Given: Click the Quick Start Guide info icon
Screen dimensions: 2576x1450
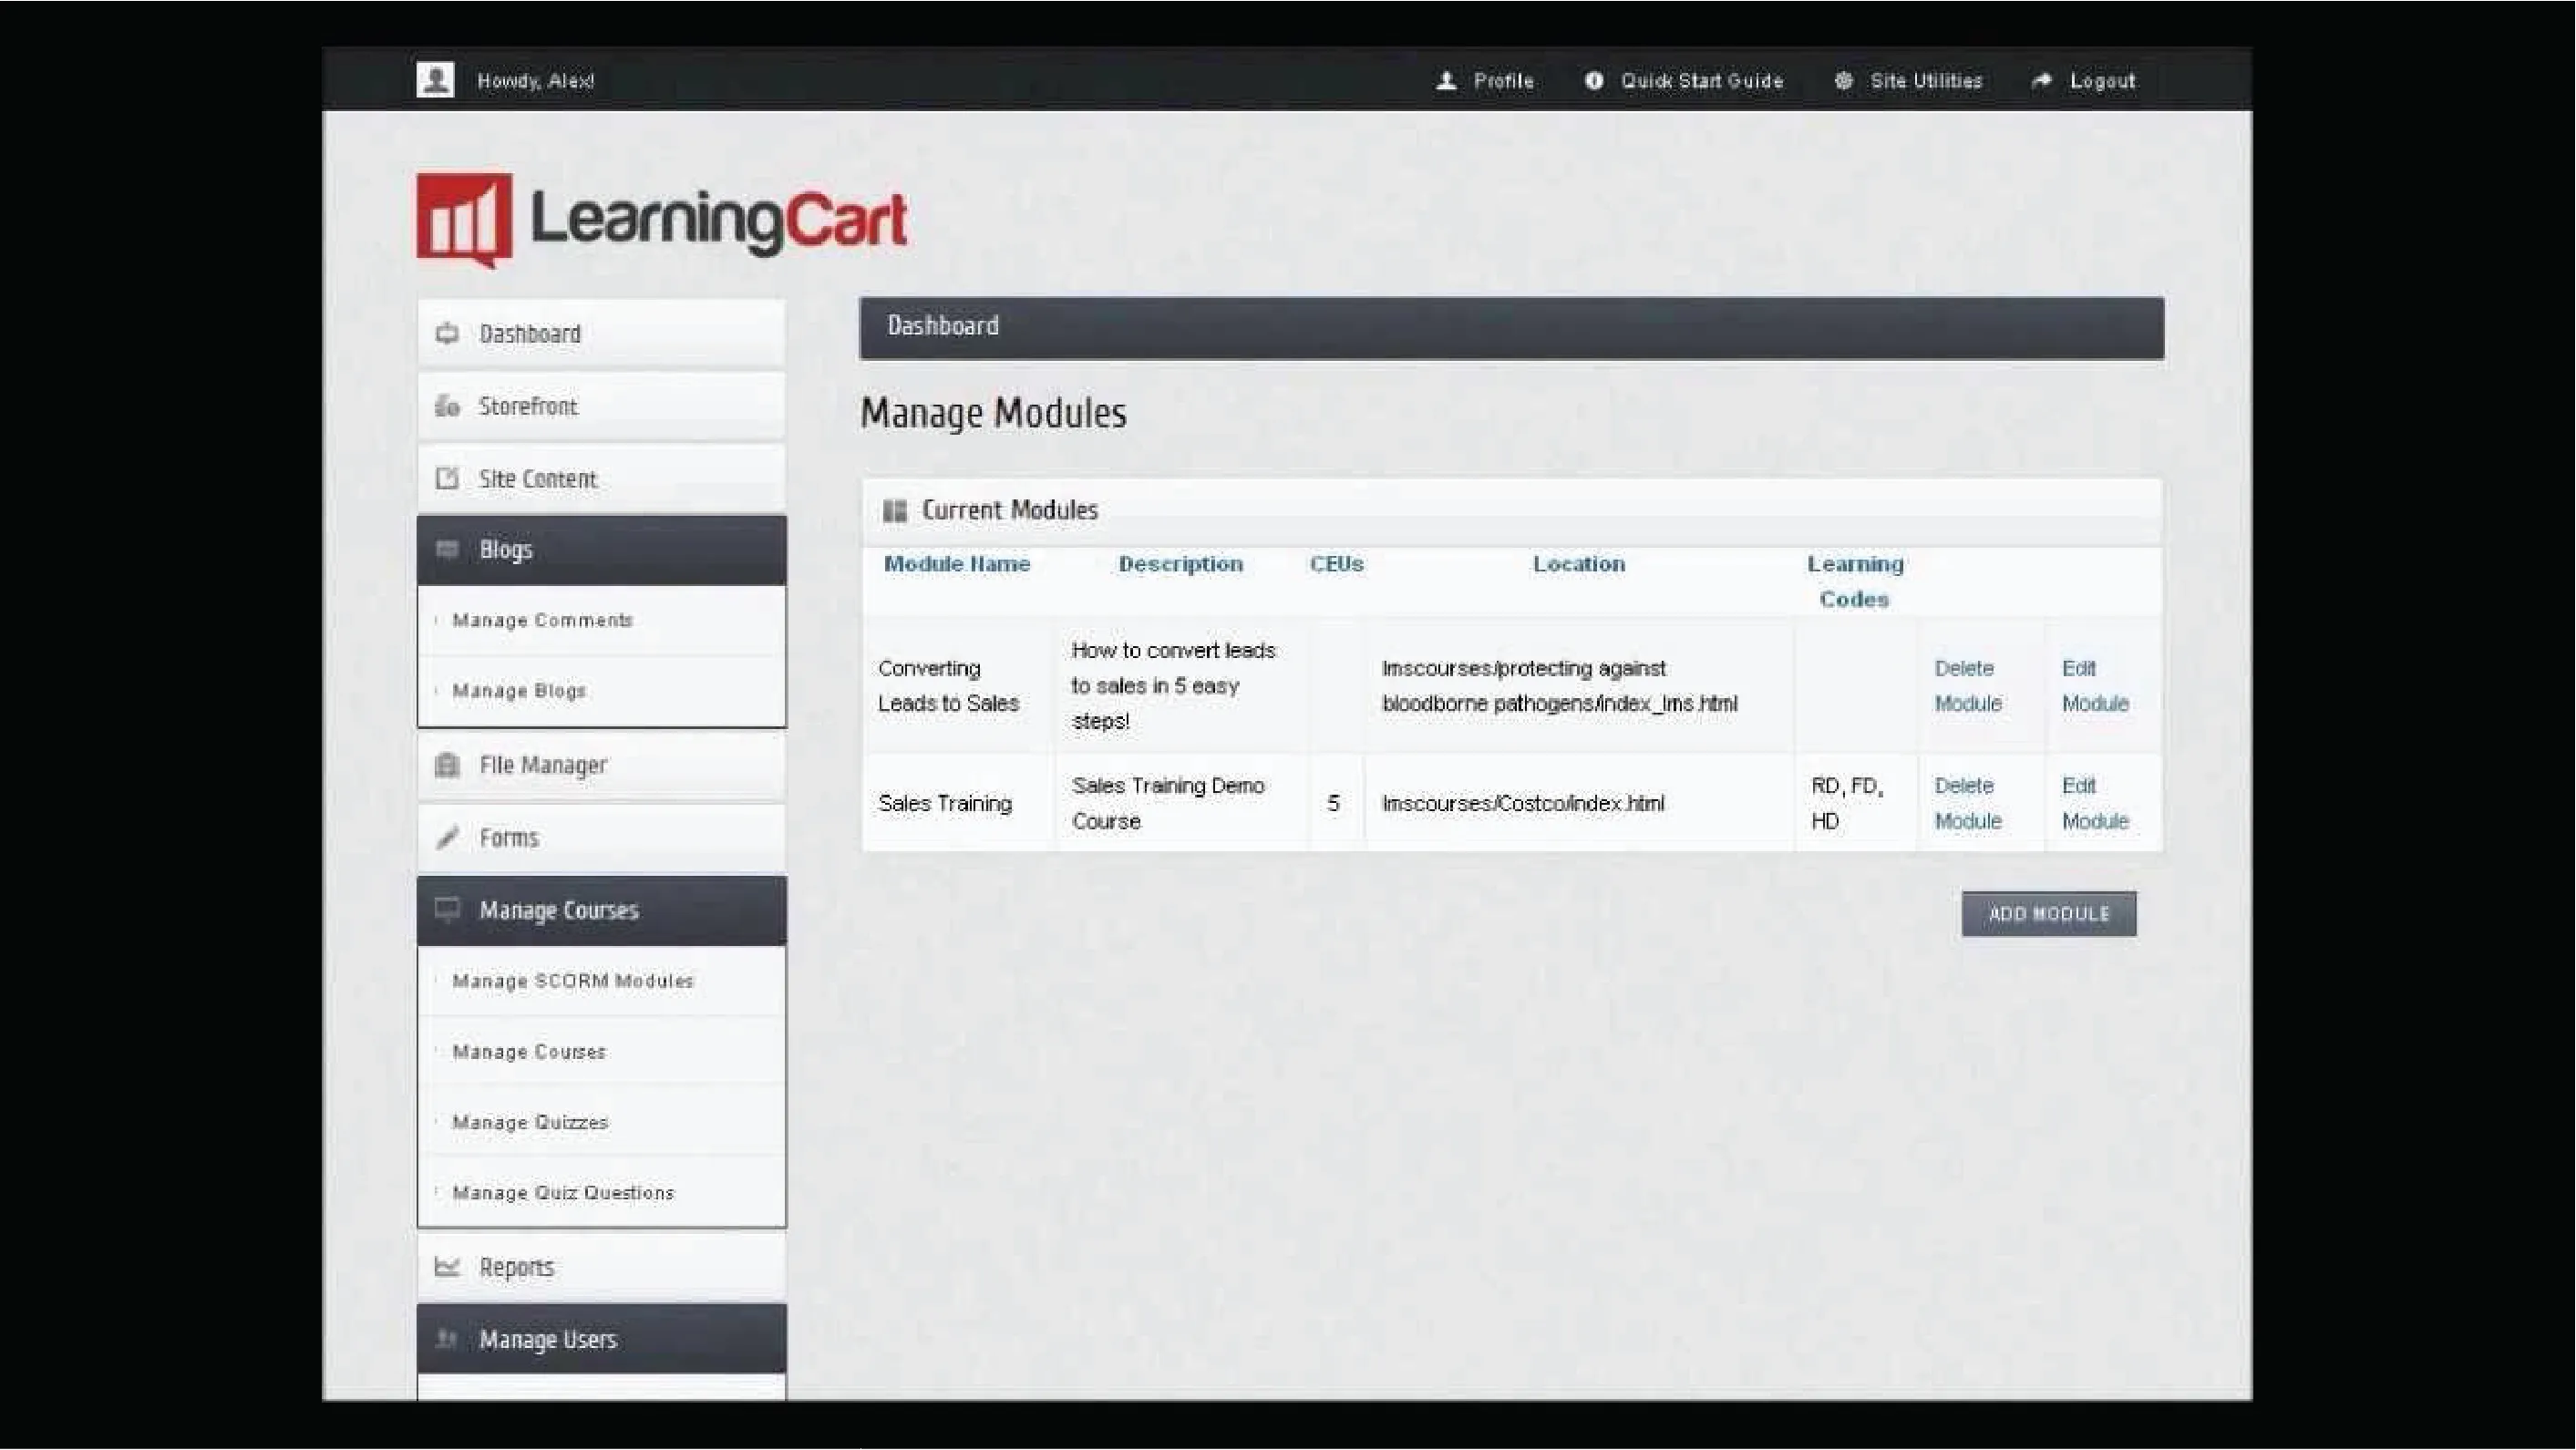Looking at the screenshot, I should pyautogui.click(x=1594, y=81).
